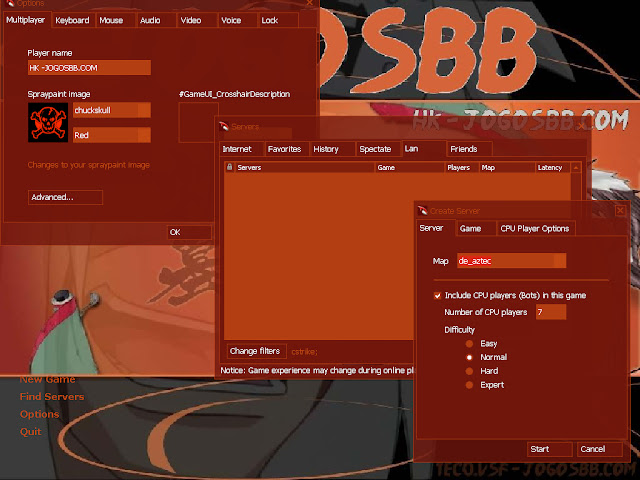Viewport: 640px width, 480px height.
Task: Switch to Game tab in Create Server
Action: (476, 229)
